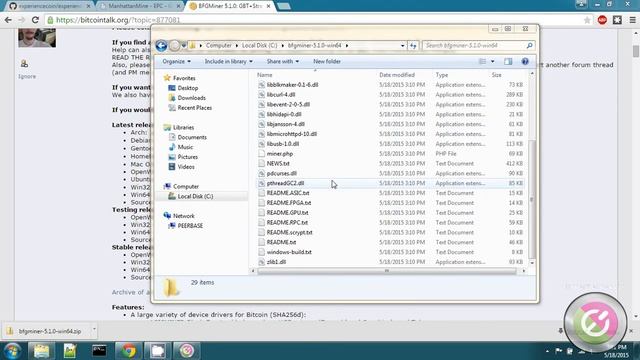Open Pictures library
This screenshot has height=360, width=640.
187,157
